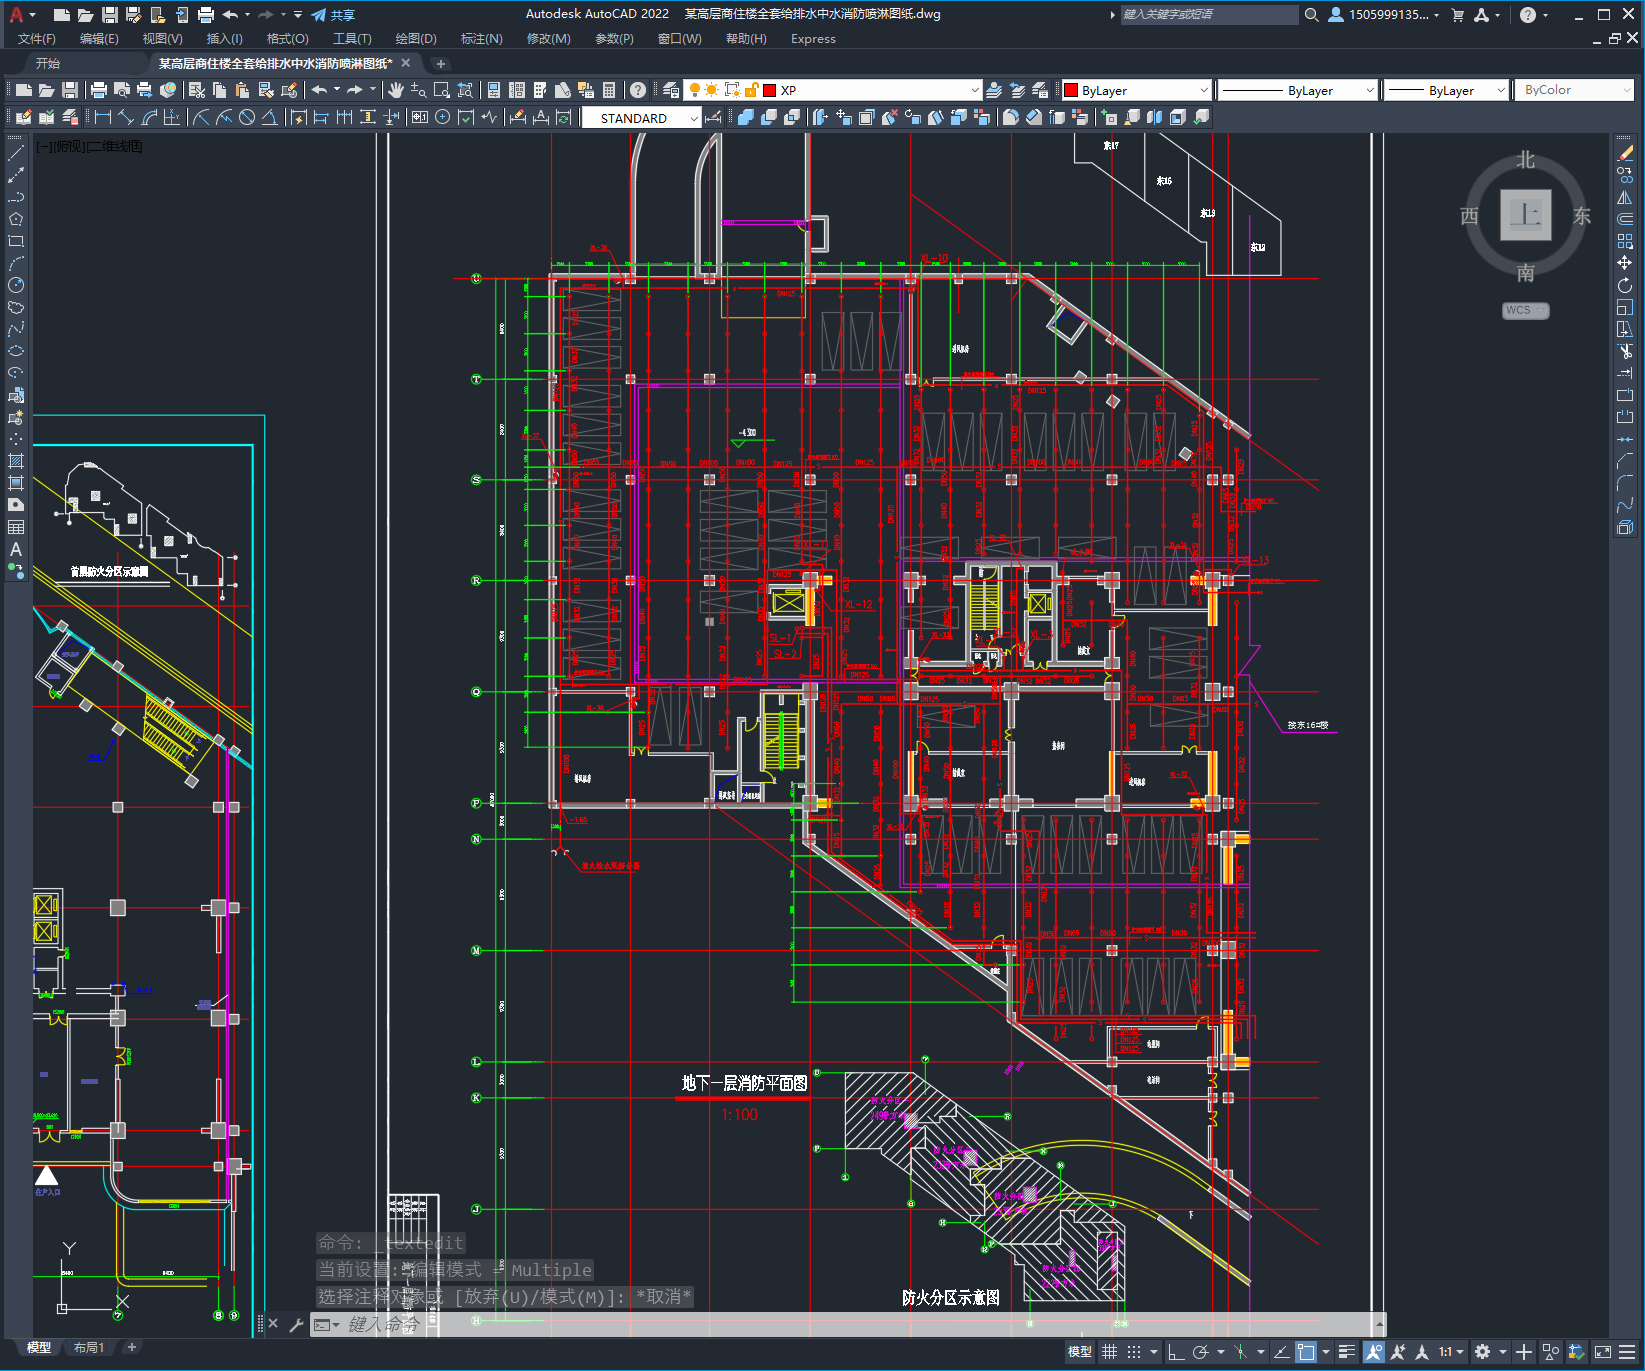Toggle polar tracking in status bar
The height and width of the screenshot is (1371, 1645).
click(1200, 1352)
